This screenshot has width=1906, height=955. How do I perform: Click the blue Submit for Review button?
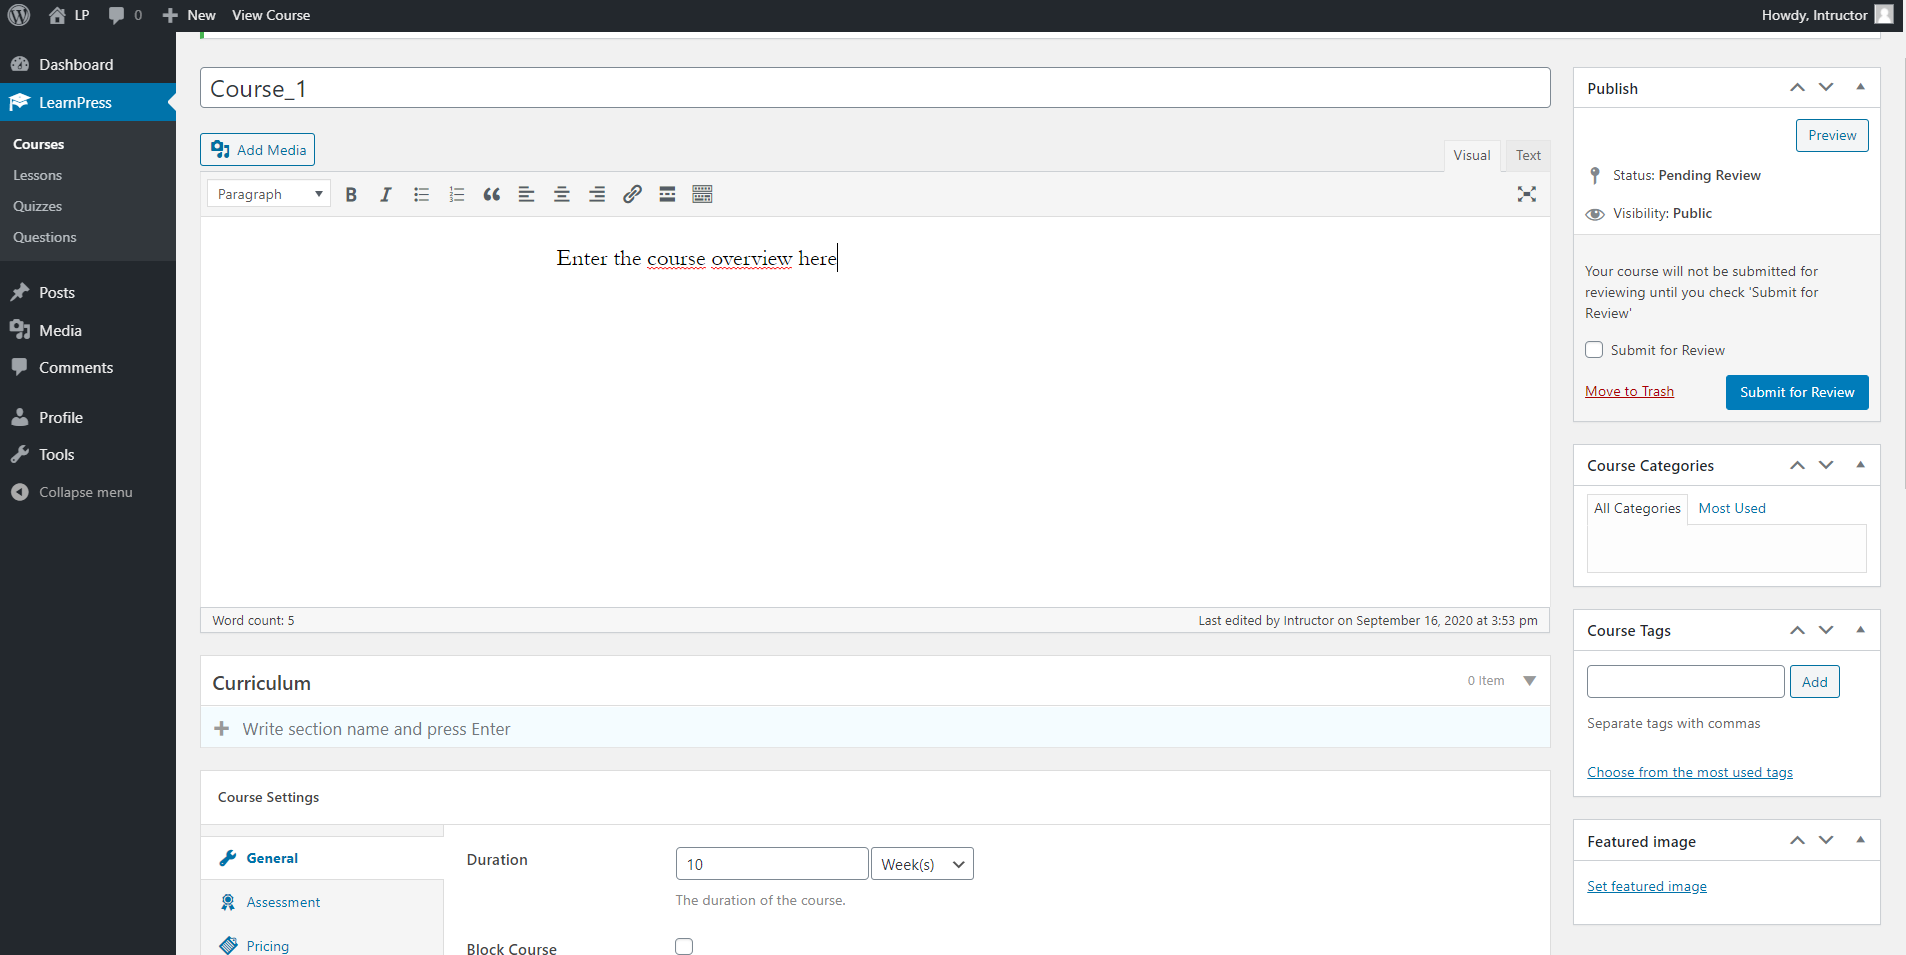click(1797, 392)
